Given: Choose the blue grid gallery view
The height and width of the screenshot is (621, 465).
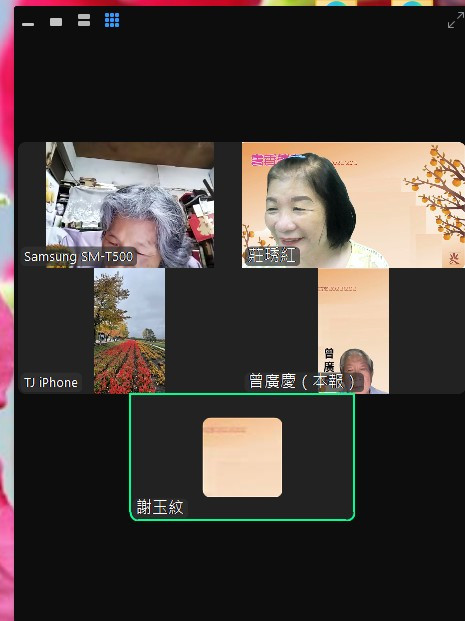Looking at the screenshot, I should pos(112,20).
